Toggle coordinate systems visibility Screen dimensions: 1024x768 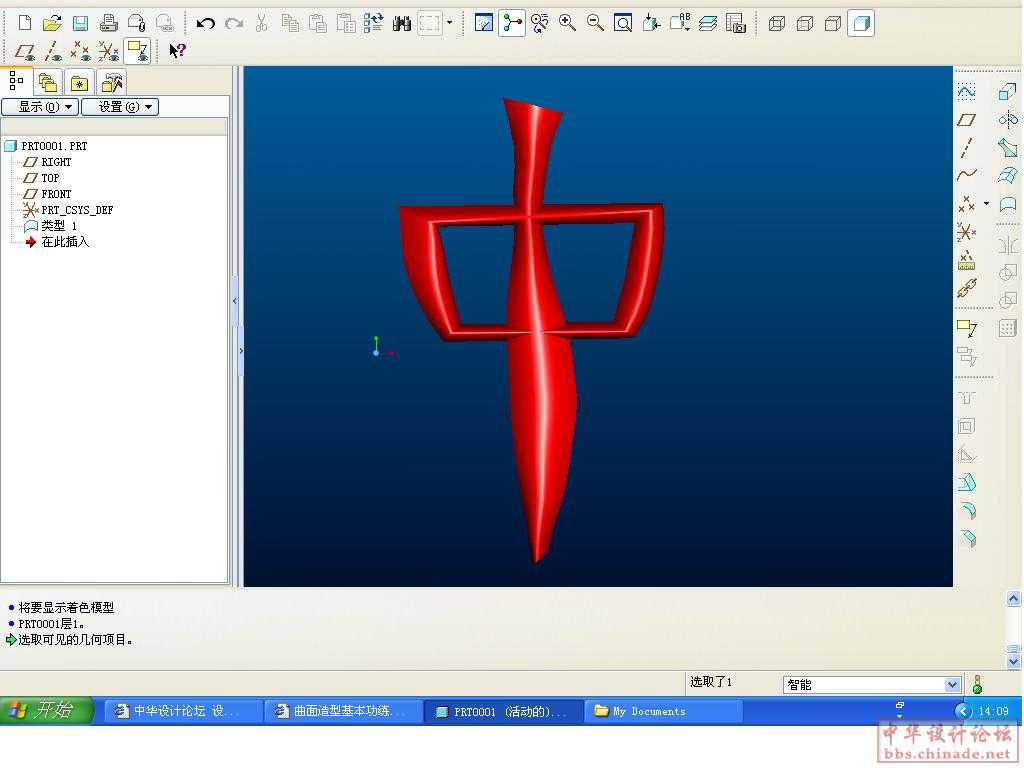(108, 51)
